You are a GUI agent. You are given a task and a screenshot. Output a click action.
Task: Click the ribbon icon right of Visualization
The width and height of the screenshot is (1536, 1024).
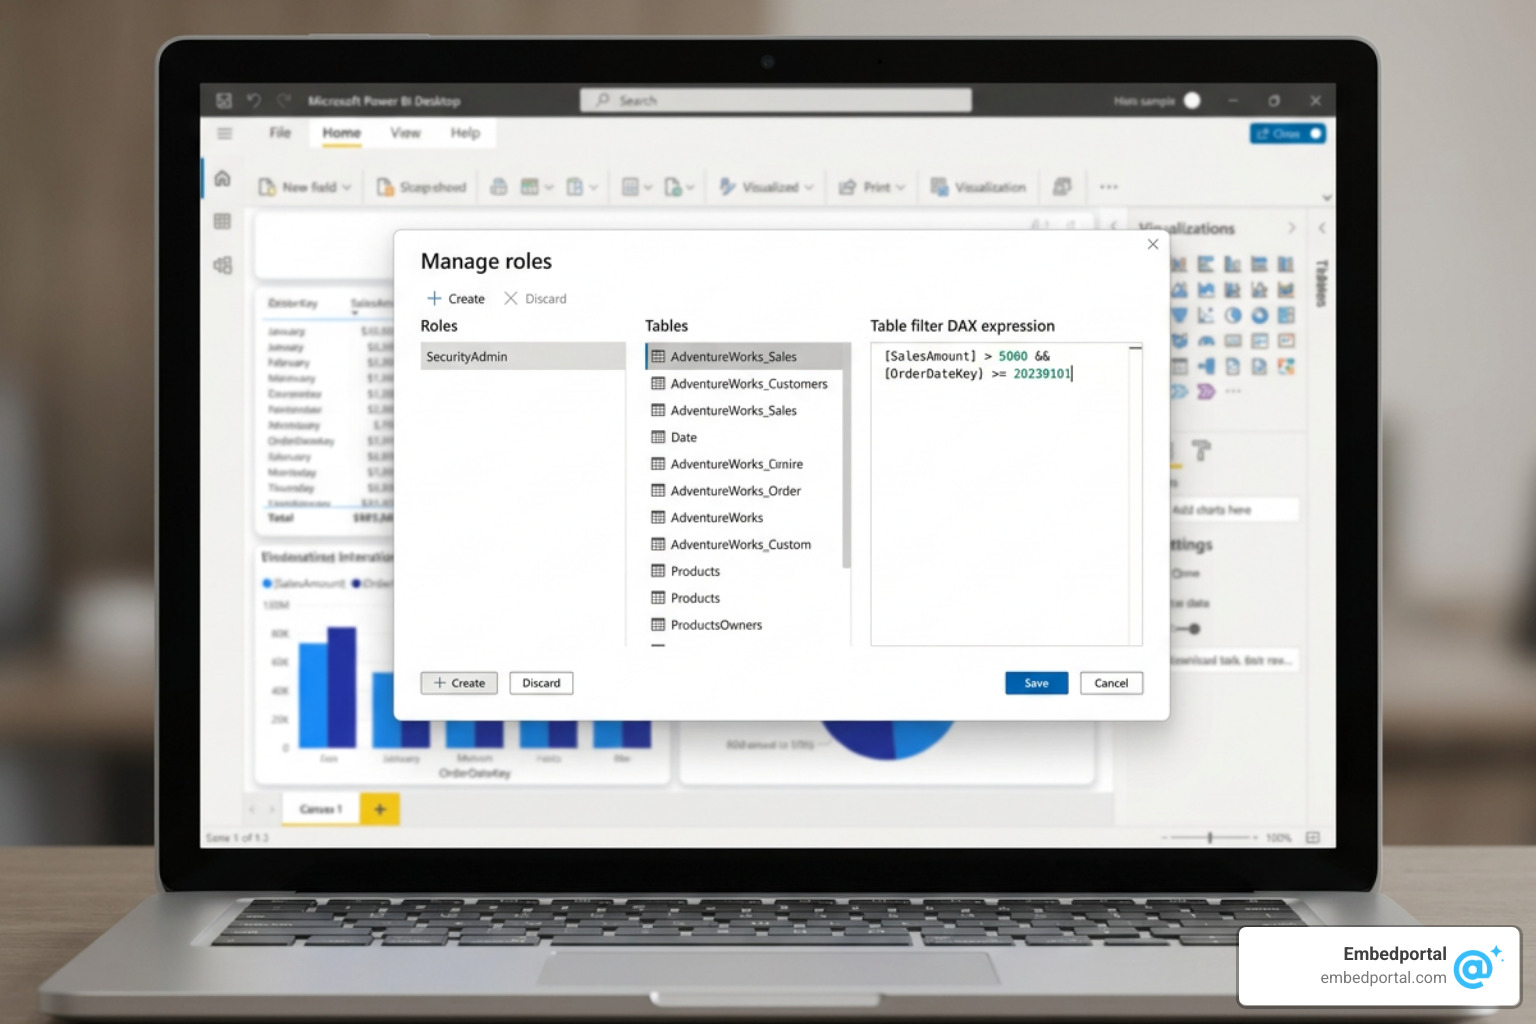pos(1062,187)
